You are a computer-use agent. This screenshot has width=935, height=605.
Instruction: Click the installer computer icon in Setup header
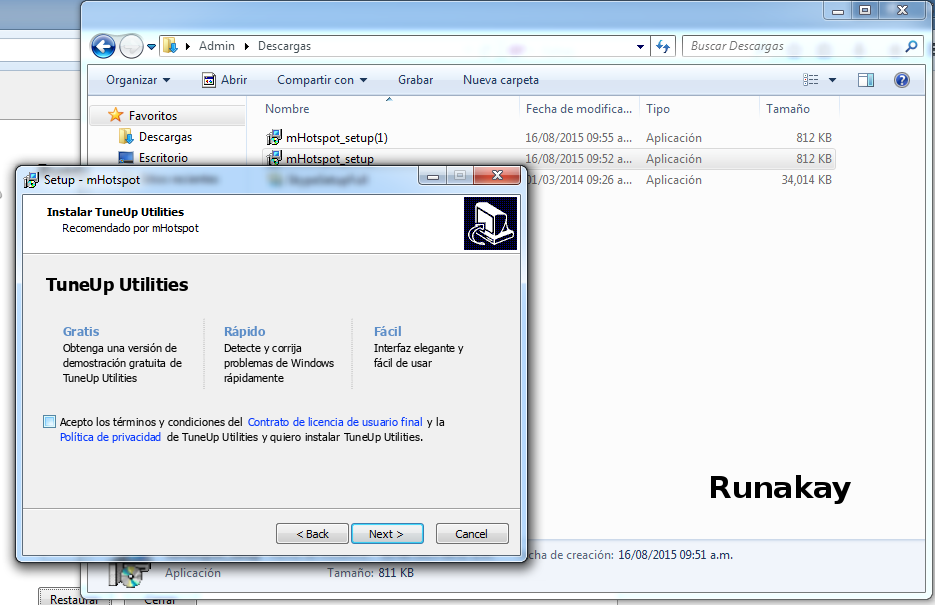pyautogui.click(x=490, y=224)
